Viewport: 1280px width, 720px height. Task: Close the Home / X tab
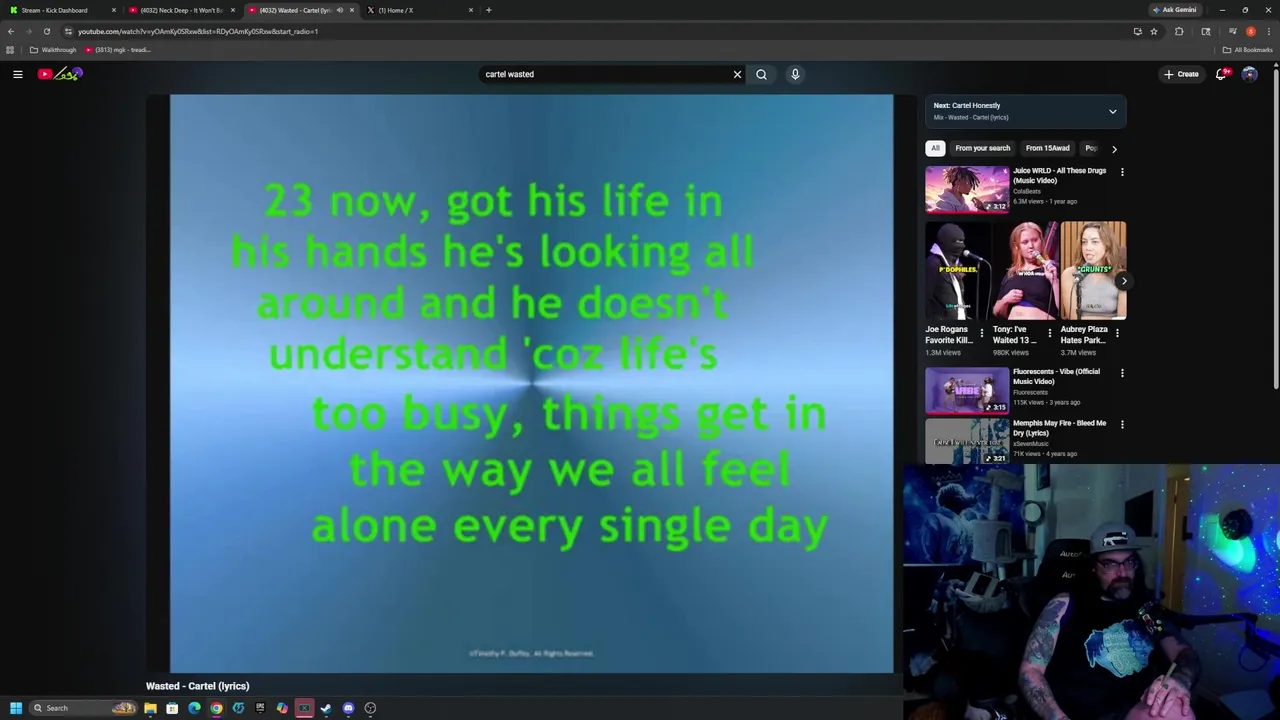point(471,10)
